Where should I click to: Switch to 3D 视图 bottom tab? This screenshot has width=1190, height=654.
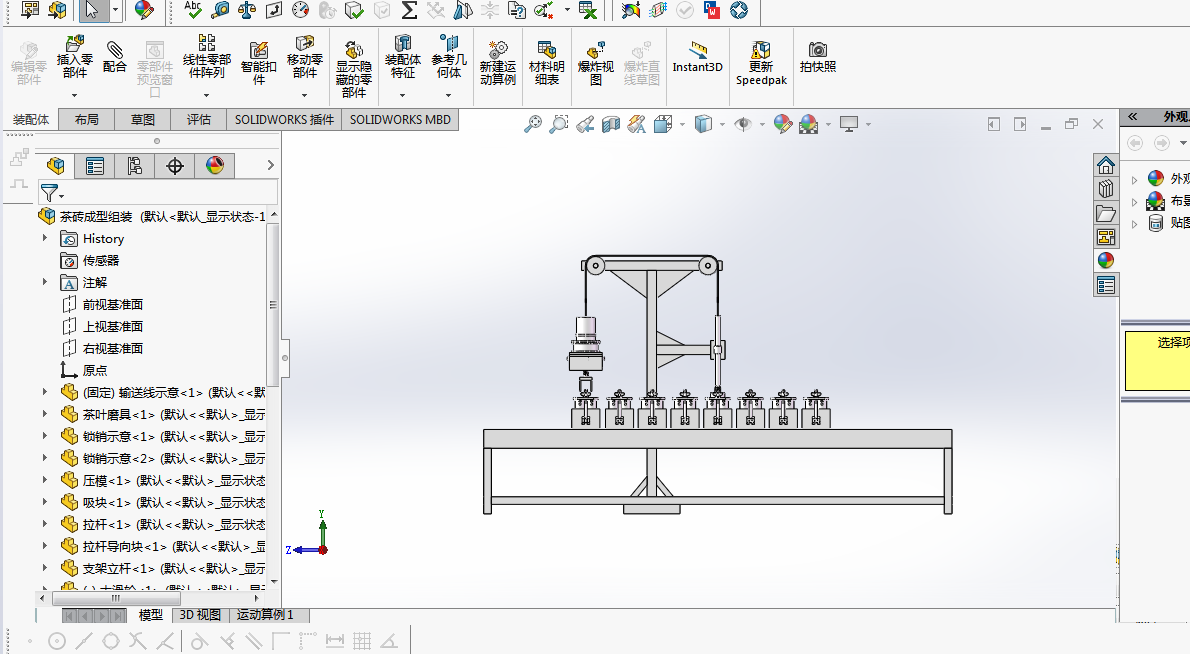point(200,615)
